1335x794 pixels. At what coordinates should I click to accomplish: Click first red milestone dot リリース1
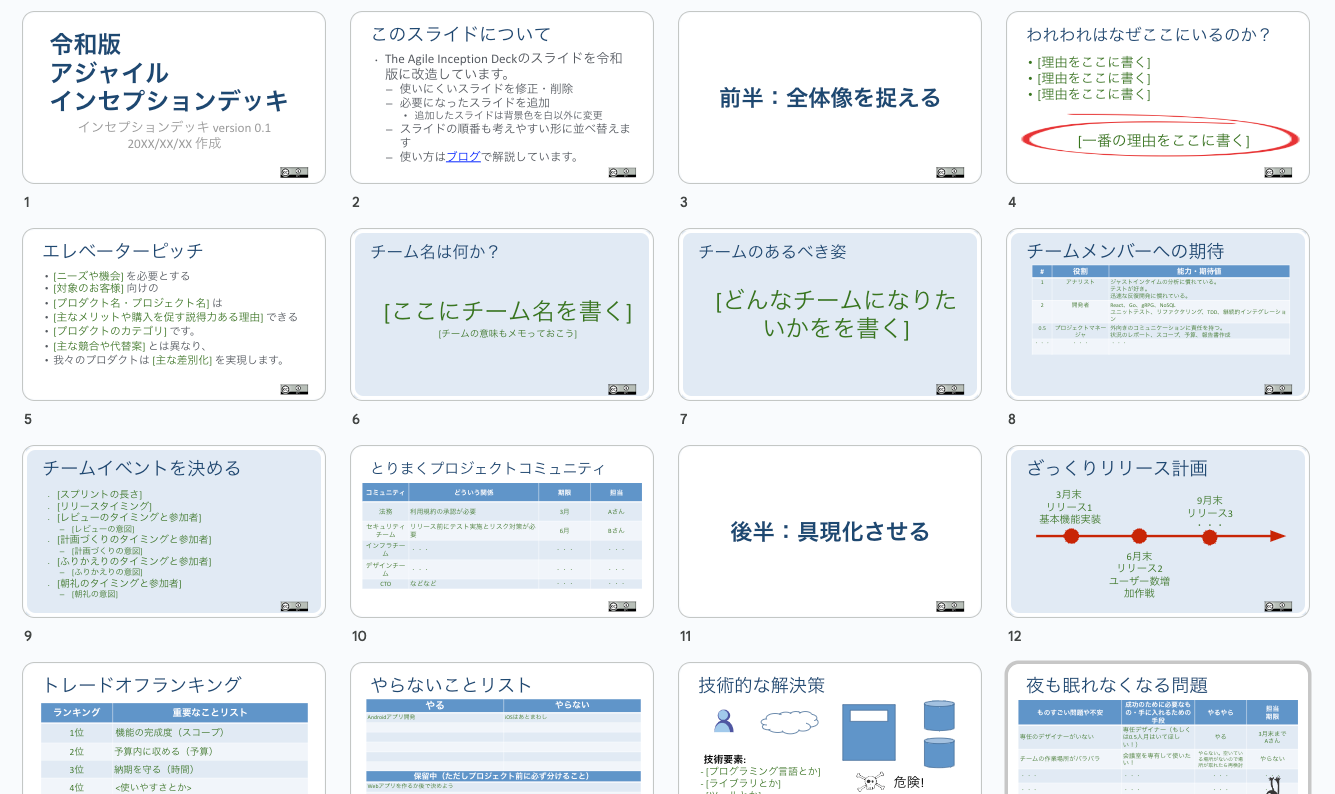click(x=1071, y=536)
